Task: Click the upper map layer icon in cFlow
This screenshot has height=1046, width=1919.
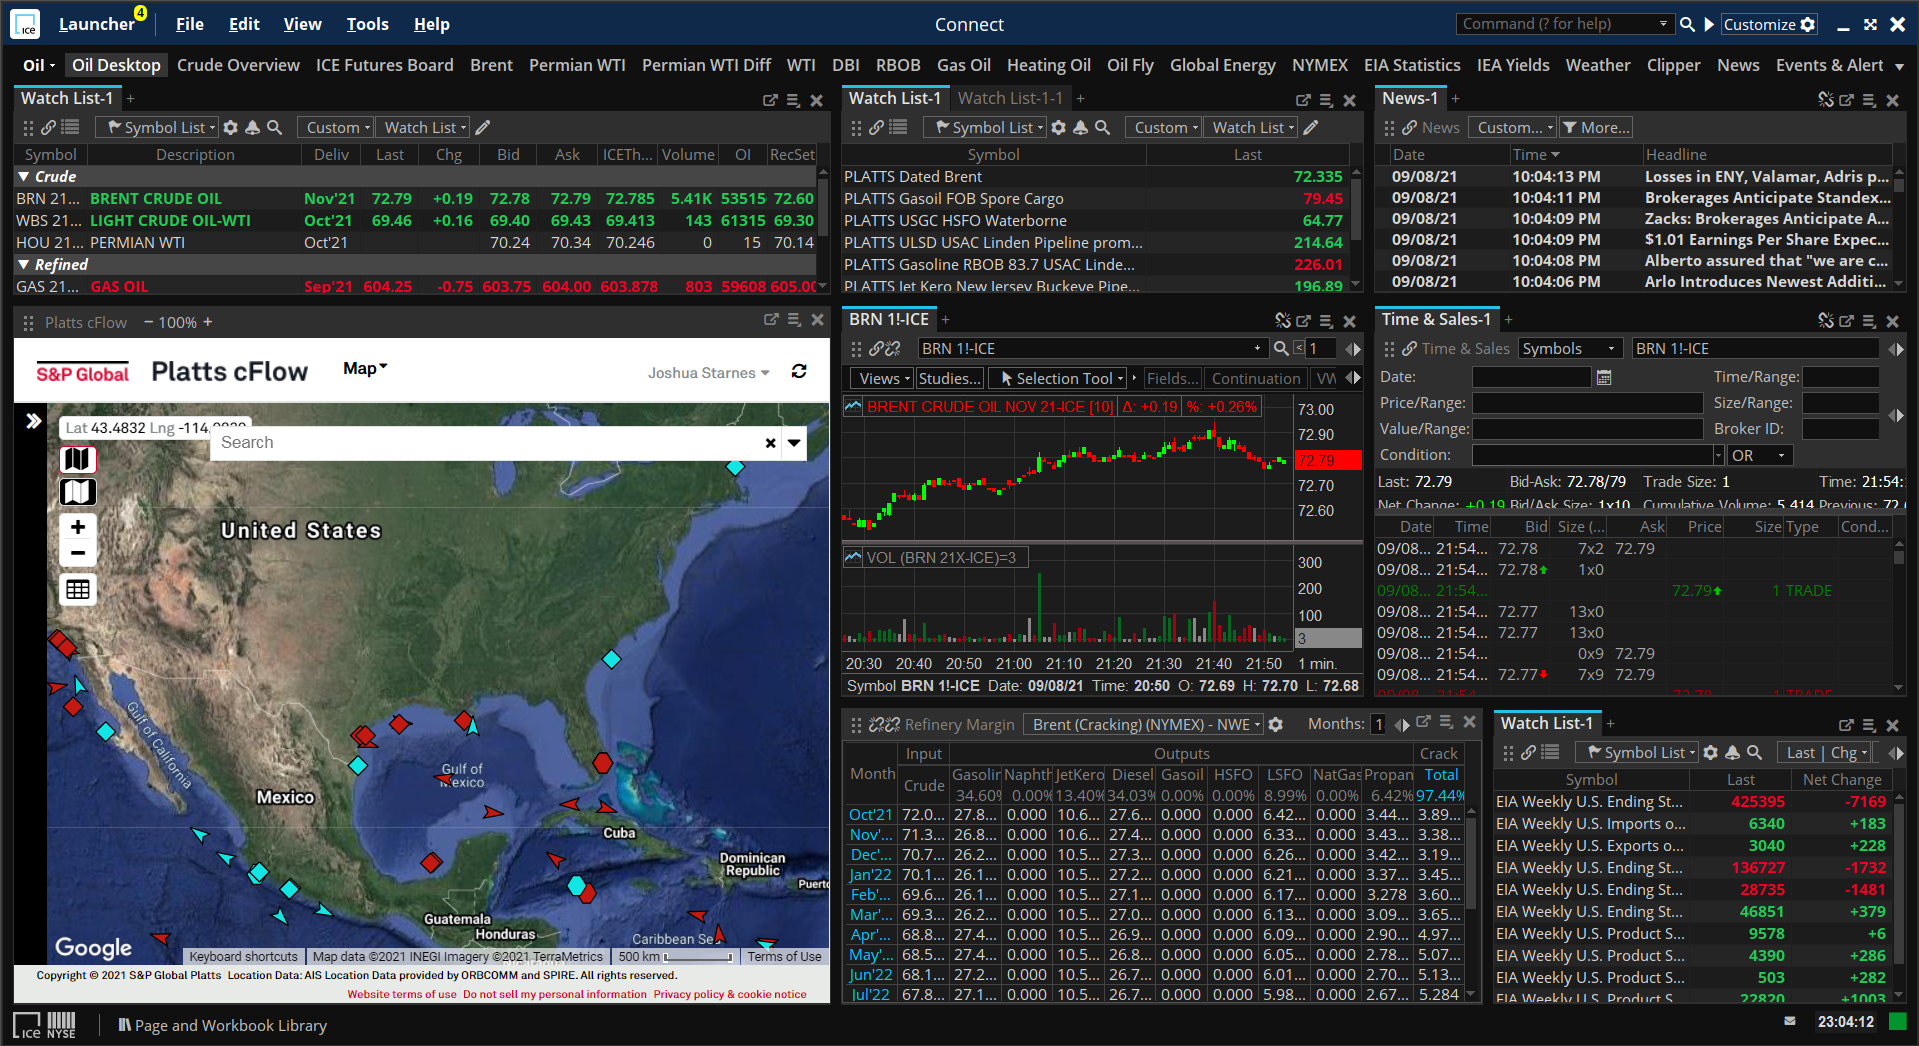Action: 78,459
